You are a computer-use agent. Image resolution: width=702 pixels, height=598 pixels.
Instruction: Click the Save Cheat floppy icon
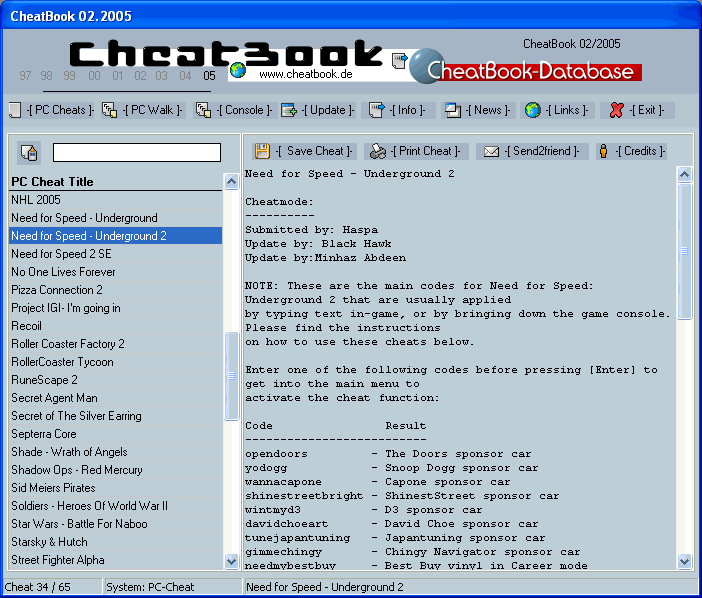262,151
